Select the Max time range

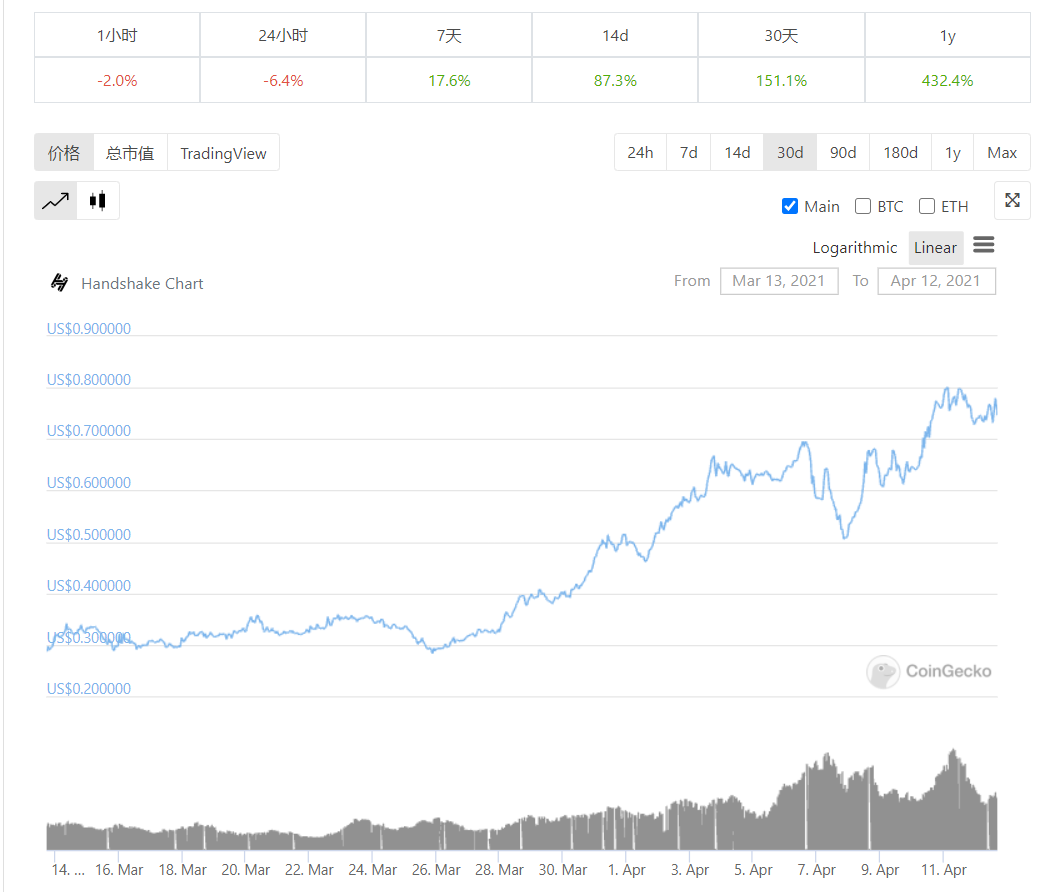click(1001, 152)
